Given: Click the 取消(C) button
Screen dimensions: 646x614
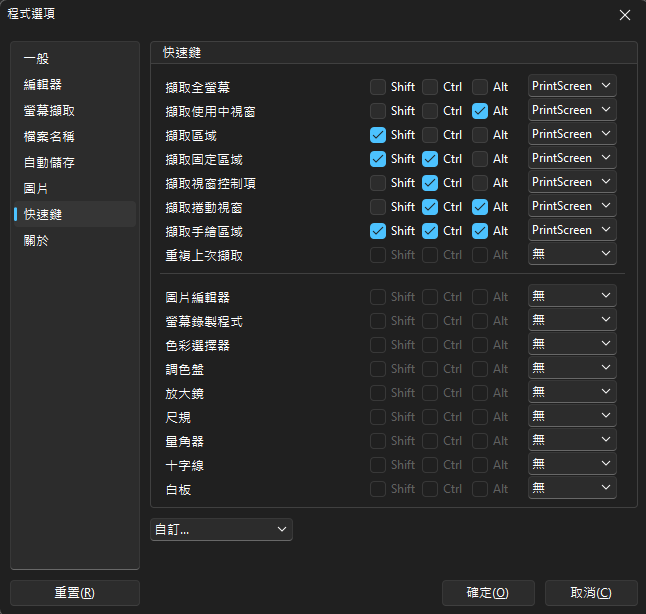Looking at the screenshot, I should (x=591, y=593).
